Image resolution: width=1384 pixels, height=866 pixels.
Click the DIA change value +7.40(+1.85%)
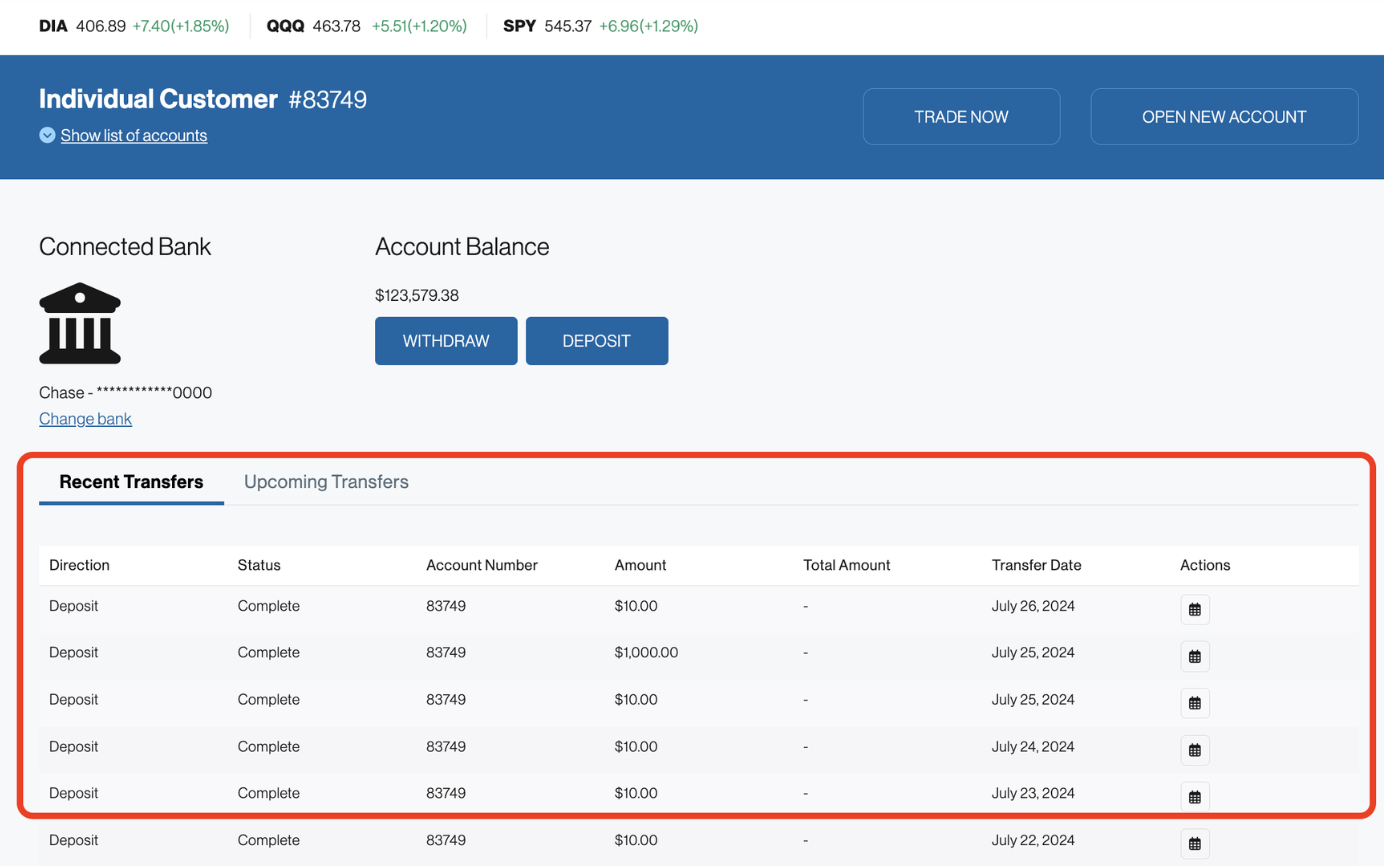181,26
